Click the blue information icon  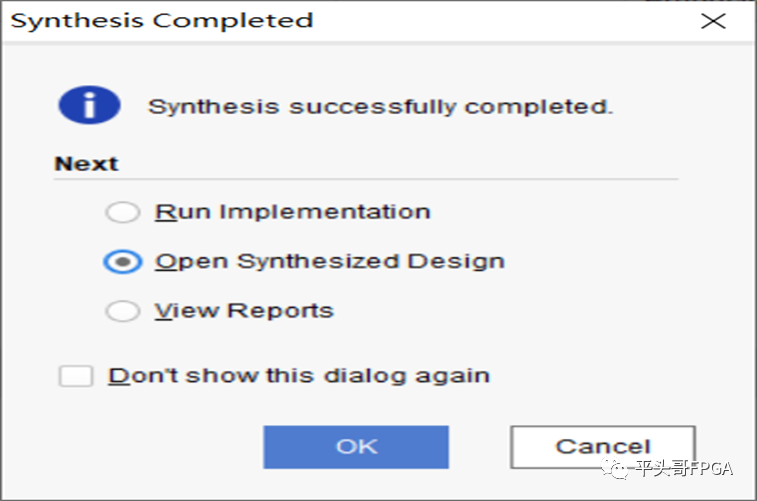[x=89, y=105]
